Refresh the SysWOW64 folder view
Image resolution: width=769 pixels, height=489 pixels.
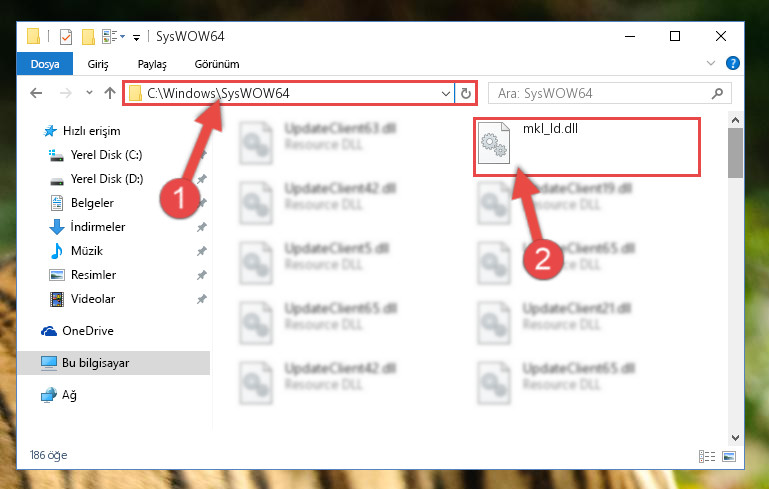click(x=466, y=93)
